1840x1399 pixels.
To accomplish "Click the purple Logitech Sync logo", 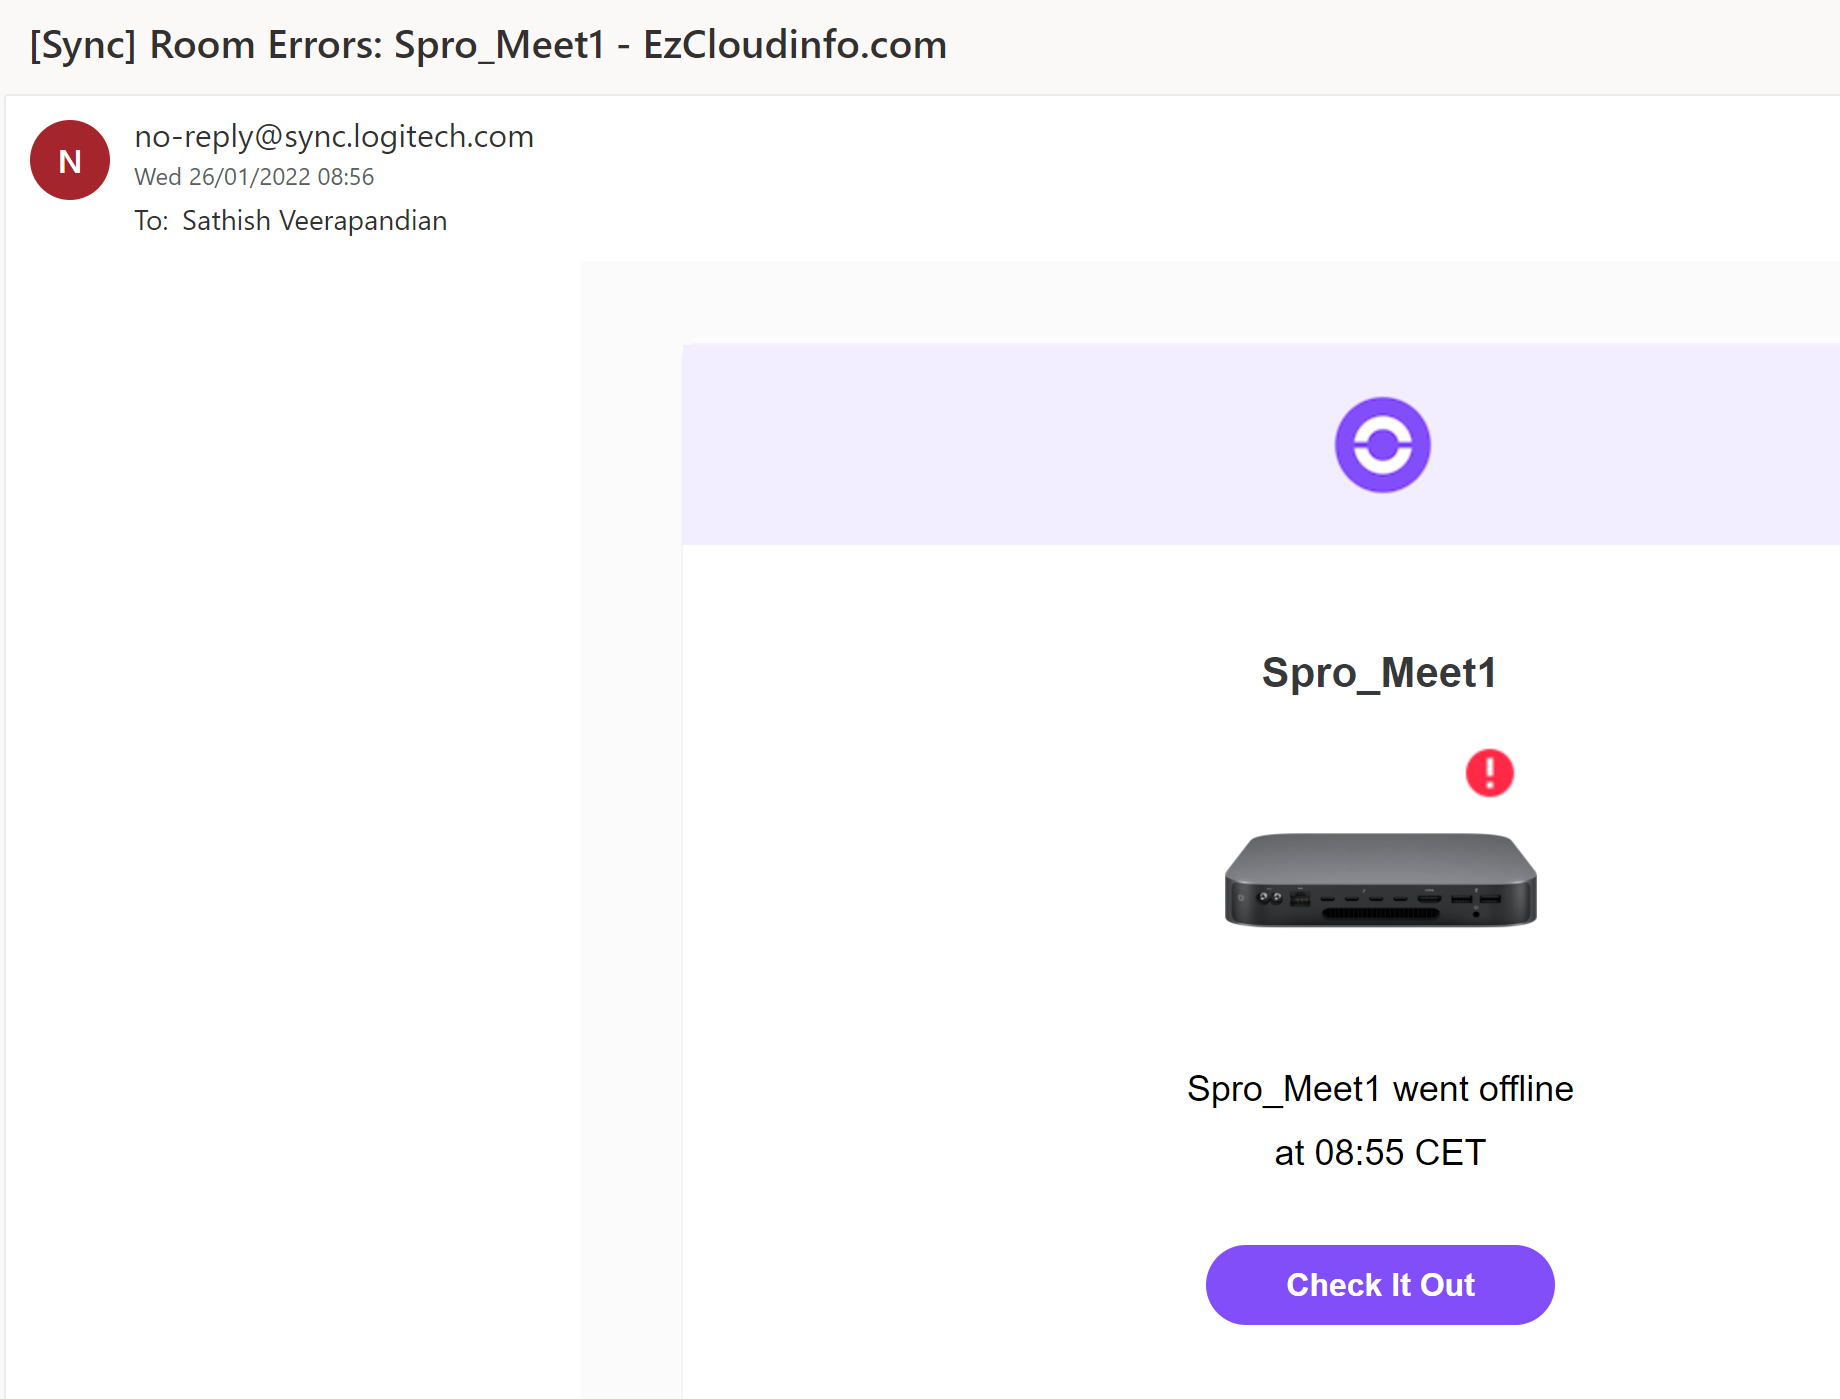I will point(1382,445).
